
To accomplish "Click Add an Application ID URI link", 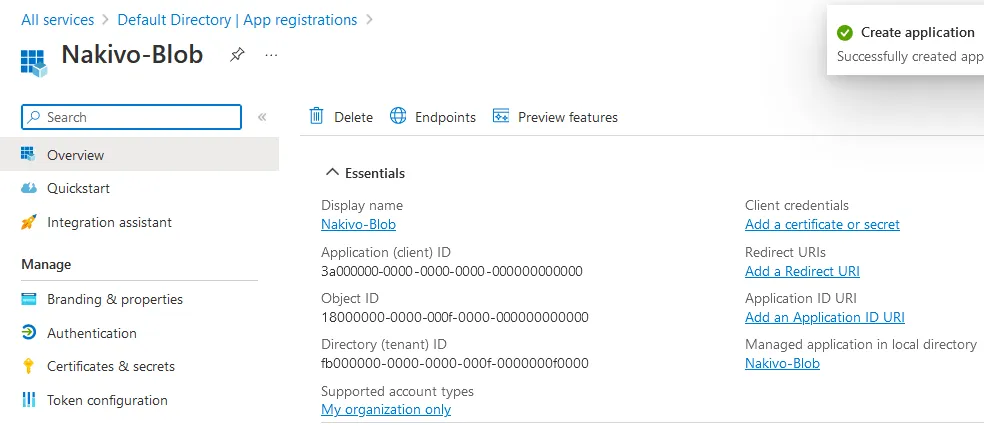I will click(x=824, y=317).
